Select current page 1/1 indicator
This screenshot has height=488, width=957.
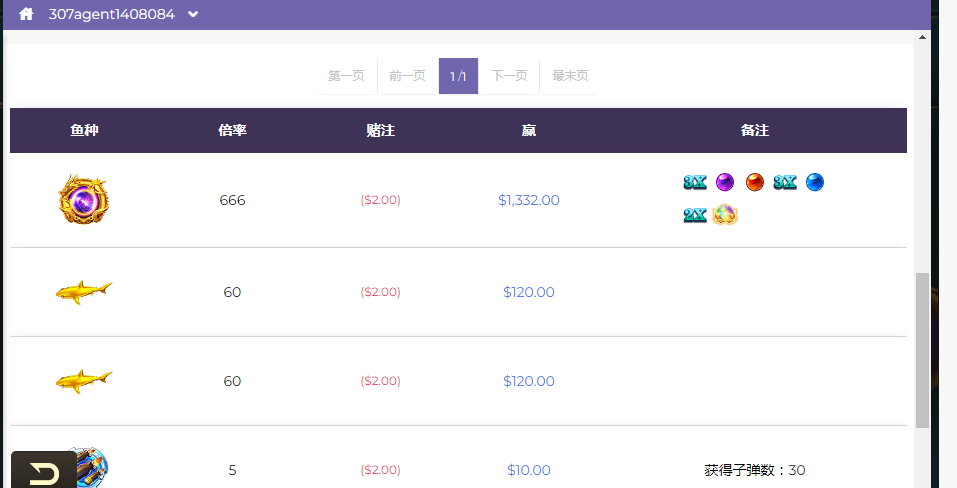point(458,76)
